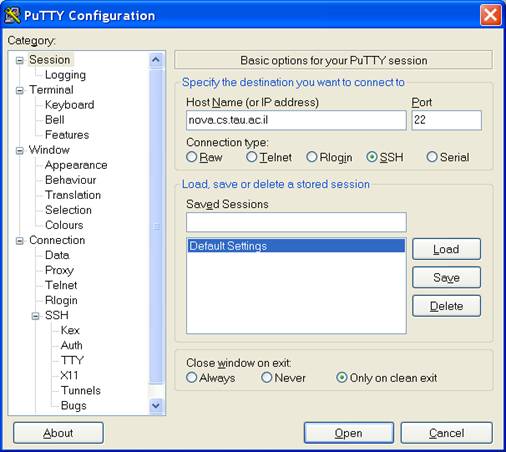506x452 pixels.
Task: Collapse the Window tree node
Action: 20,151
